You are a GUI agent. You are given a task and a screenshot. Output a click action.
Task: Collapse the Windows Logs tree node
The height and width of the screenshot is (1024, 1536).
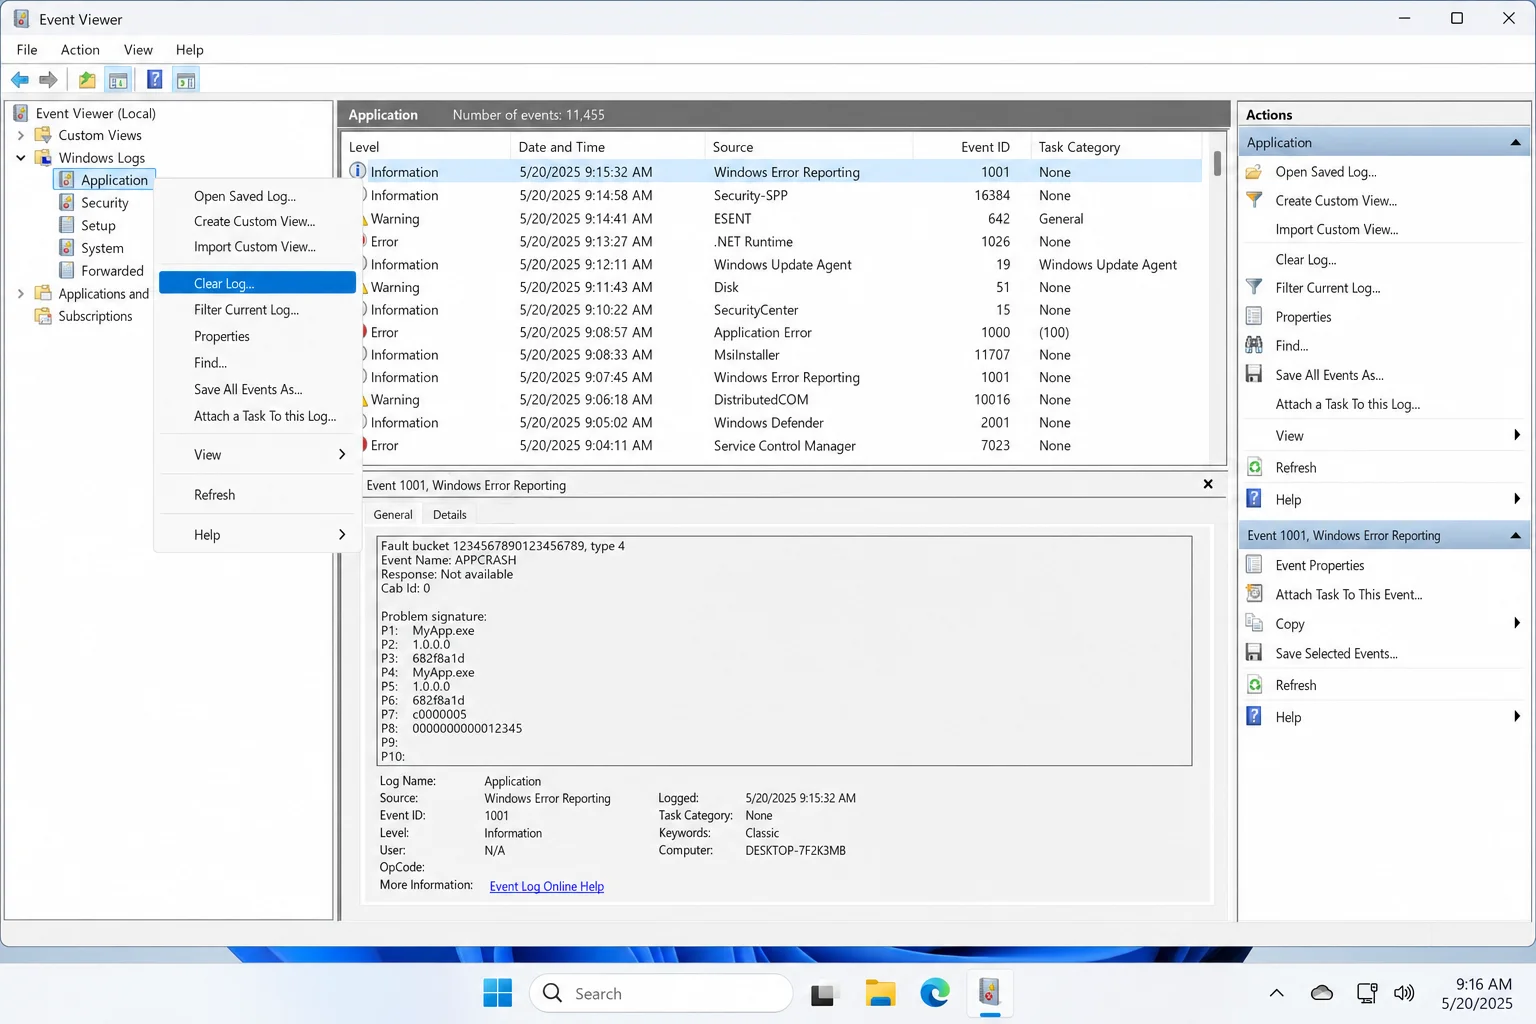[x=20, y=158]
